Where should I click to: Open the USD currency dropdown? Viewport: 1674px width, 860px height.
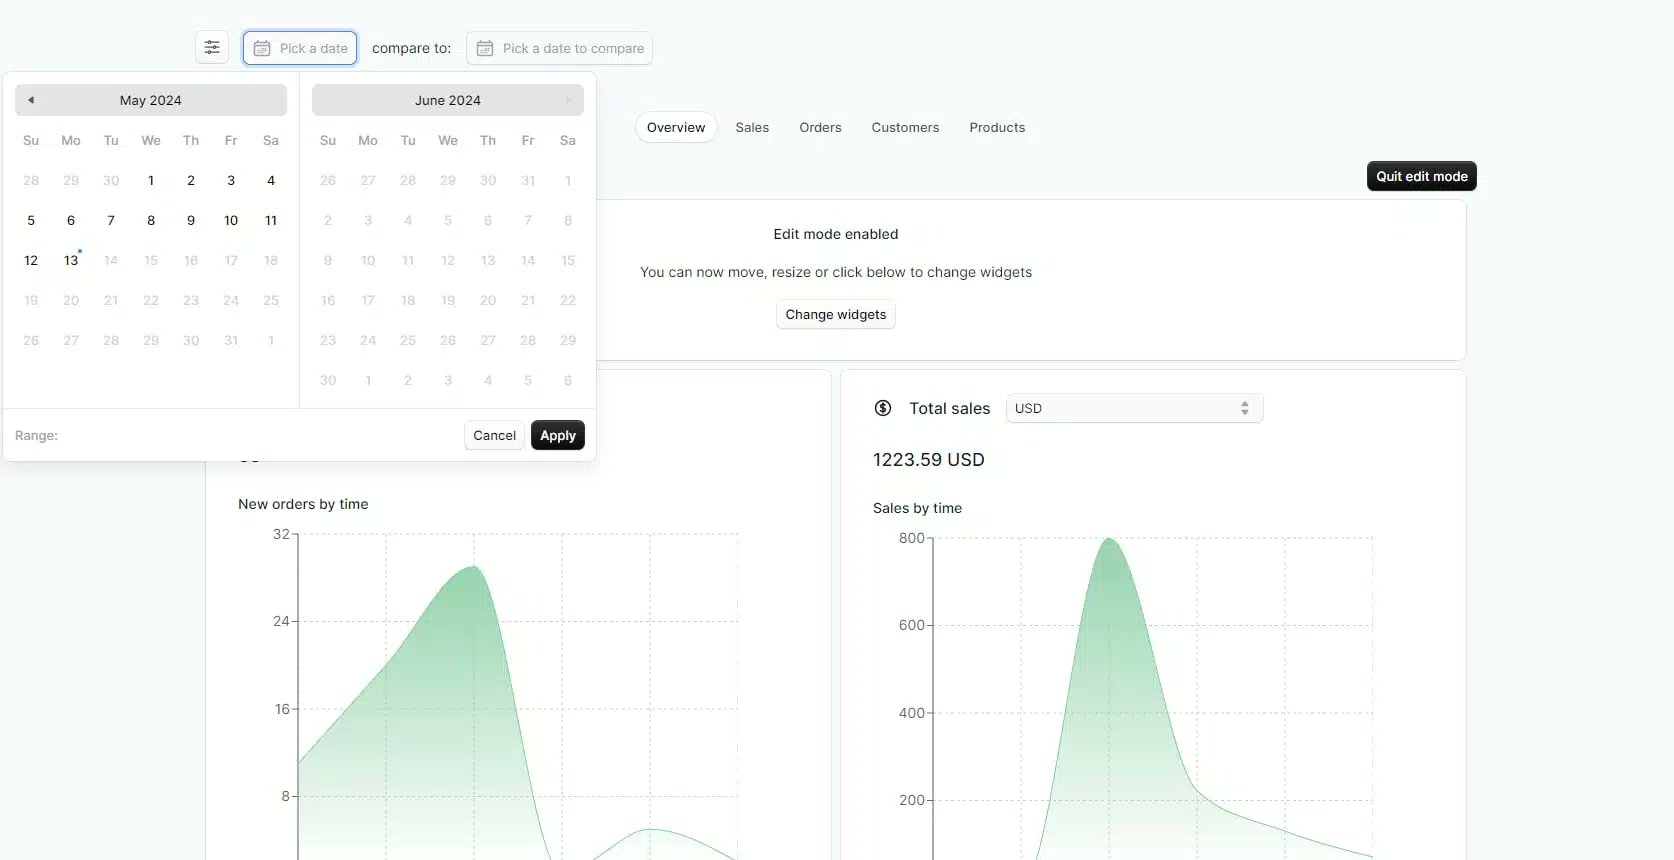coord(1134,408)
